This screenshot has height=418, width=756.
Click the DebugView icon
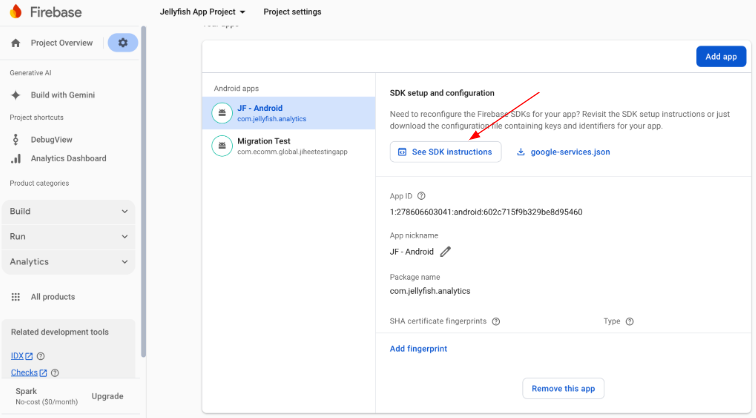pyautogui.click(x=16, y=139)
